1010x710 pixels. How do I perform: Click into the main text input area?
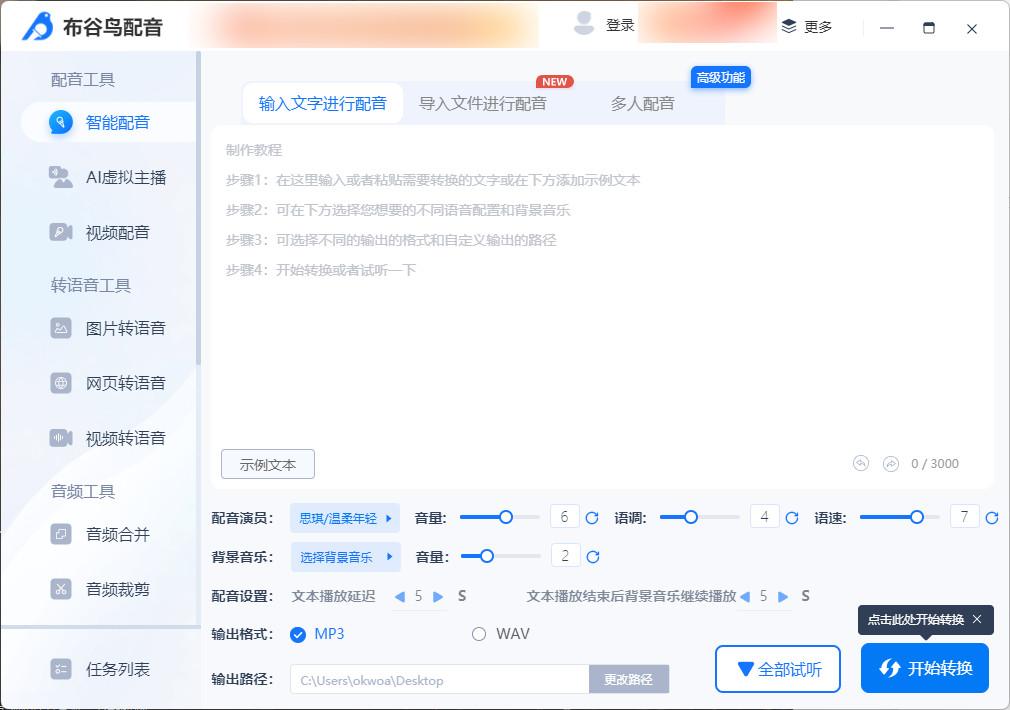click(602, 306)
